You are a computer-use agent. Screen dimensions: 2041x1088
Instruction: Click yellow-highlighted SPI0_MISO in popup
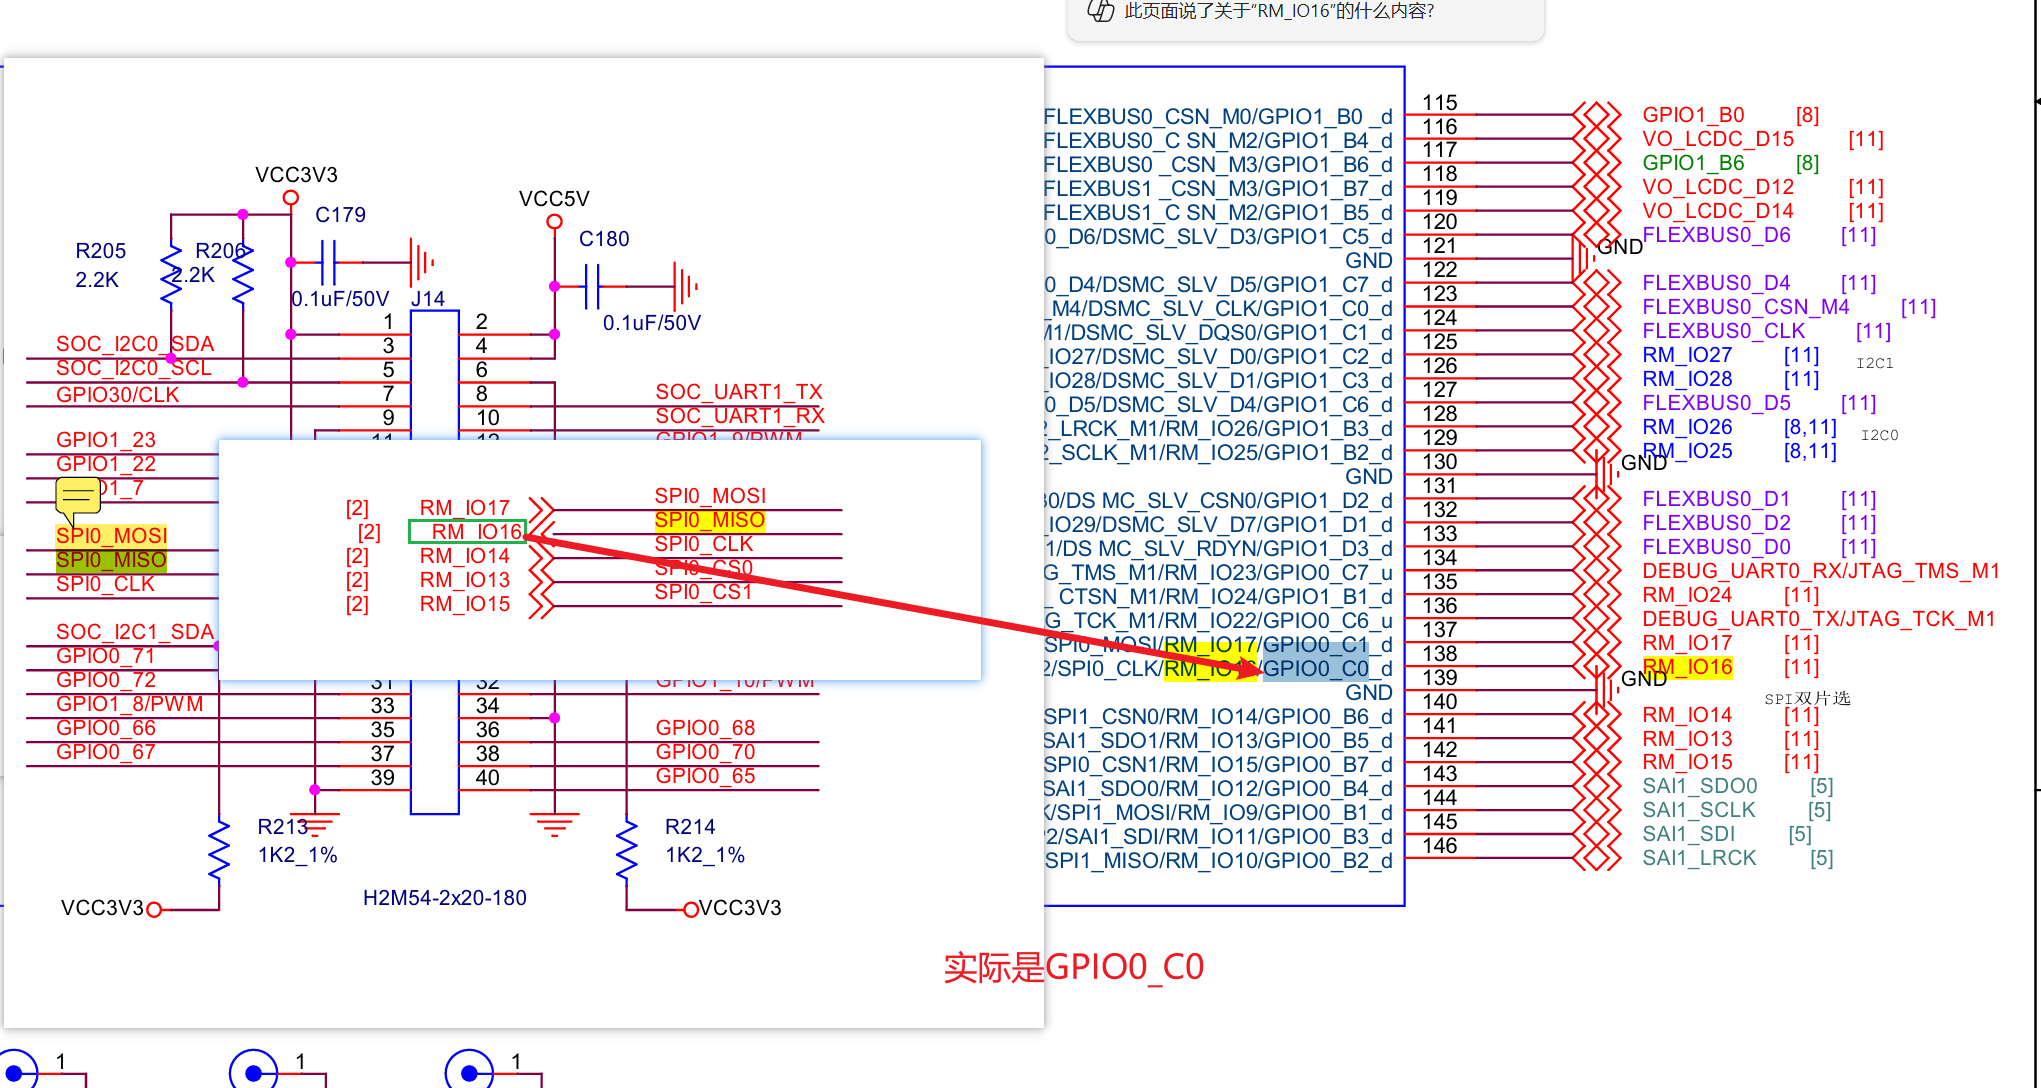(x=709, y=520)
